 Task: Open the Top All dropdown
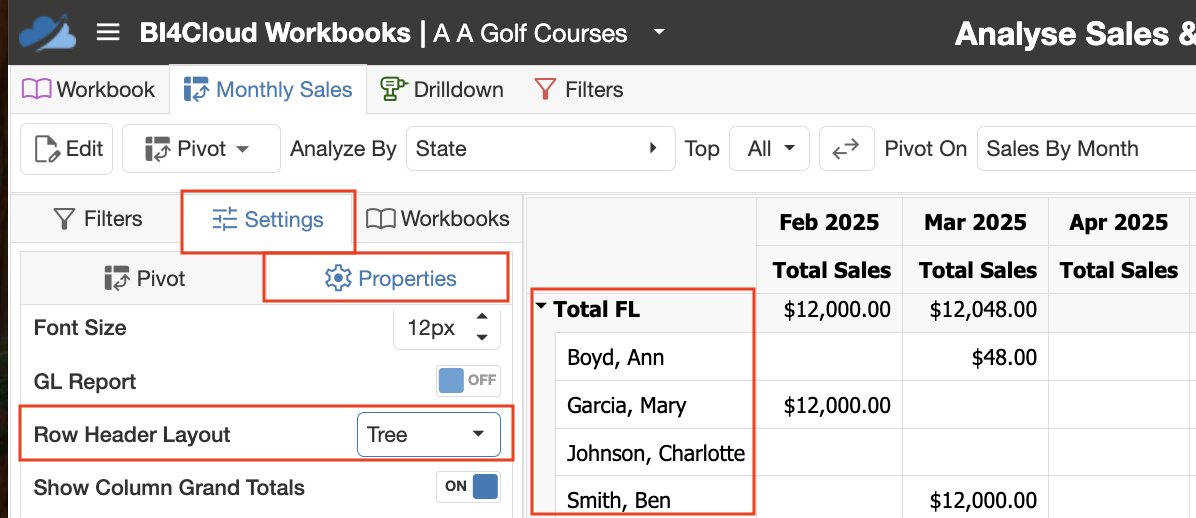[772, 149]
